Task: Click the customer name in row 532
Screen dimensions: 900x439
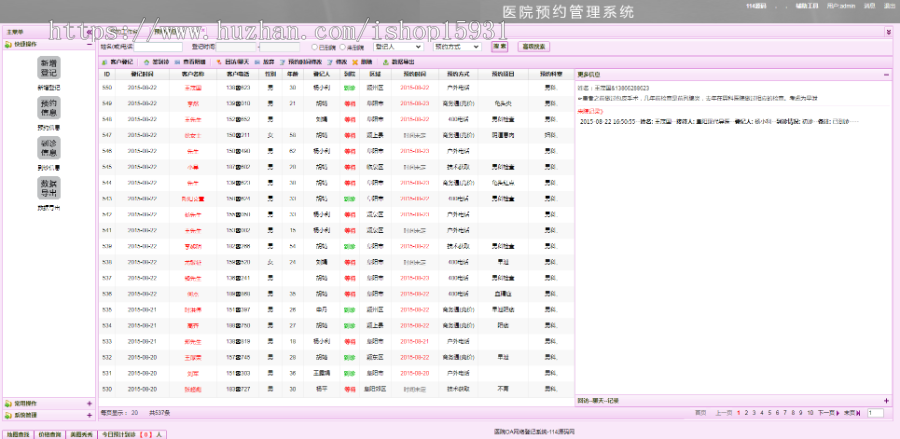Action: pyautogui.click(x=193, y=358)
